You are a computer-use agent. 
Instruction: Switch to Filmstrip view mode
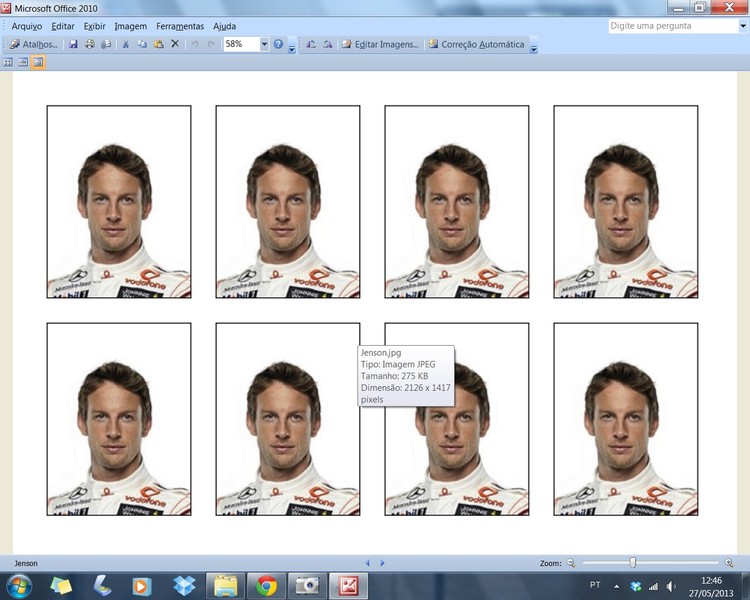point(22,62)
